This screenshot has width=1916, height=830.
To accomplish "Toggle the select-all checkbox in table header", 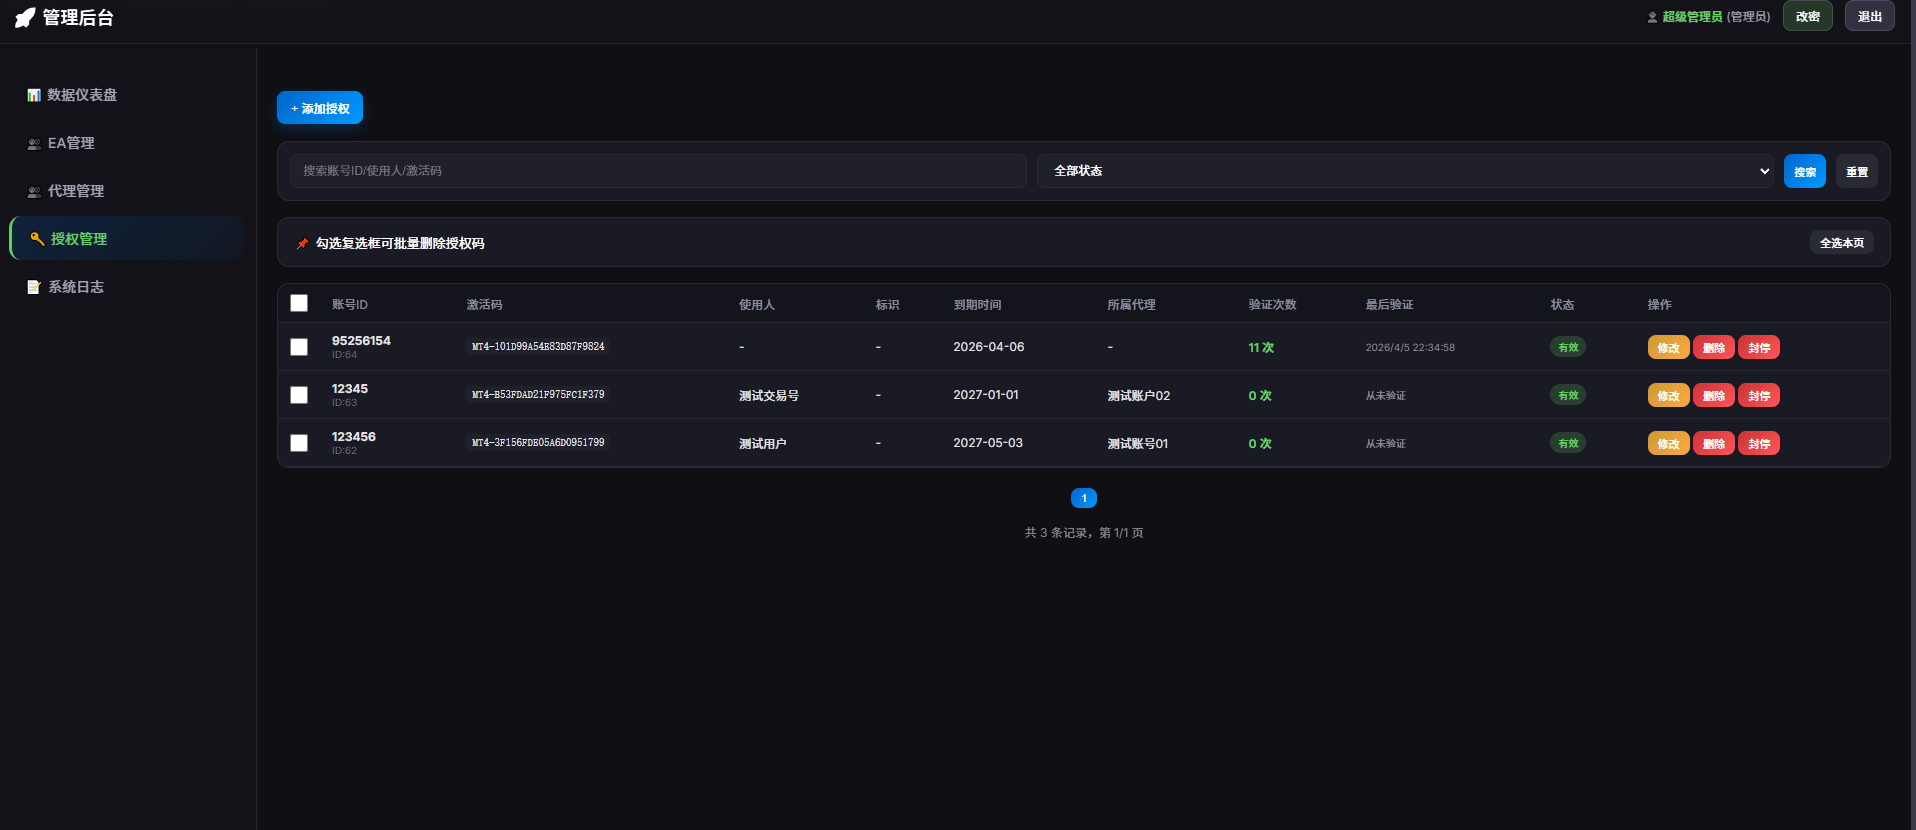I will 299,303.
